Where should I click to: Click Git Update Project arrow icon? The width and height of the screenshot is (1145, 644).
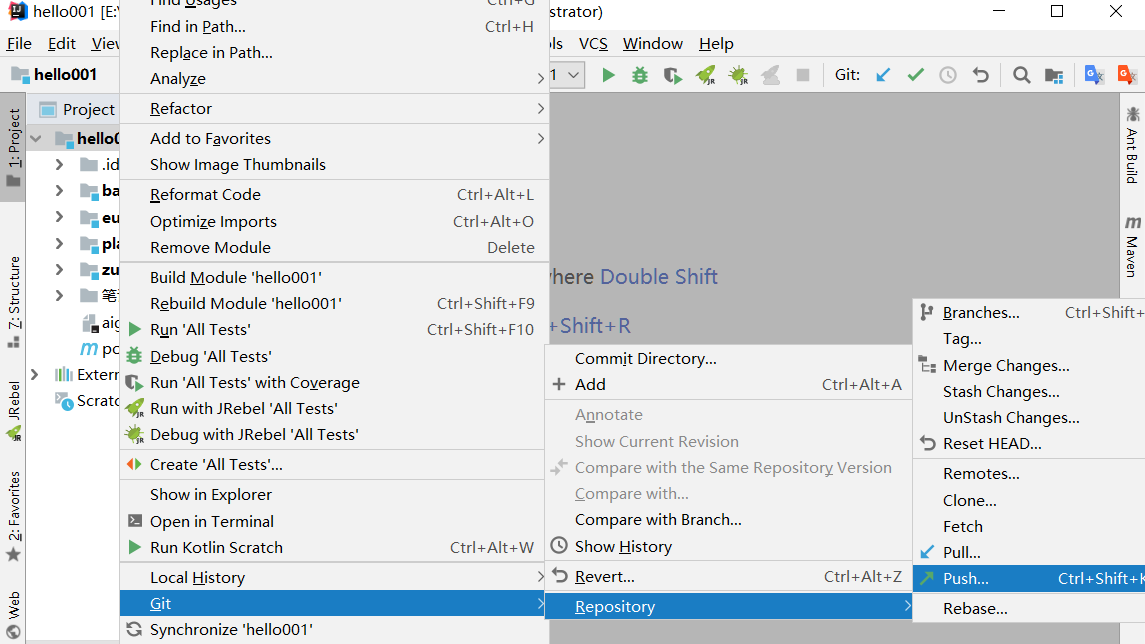click(x=883, y=75)
